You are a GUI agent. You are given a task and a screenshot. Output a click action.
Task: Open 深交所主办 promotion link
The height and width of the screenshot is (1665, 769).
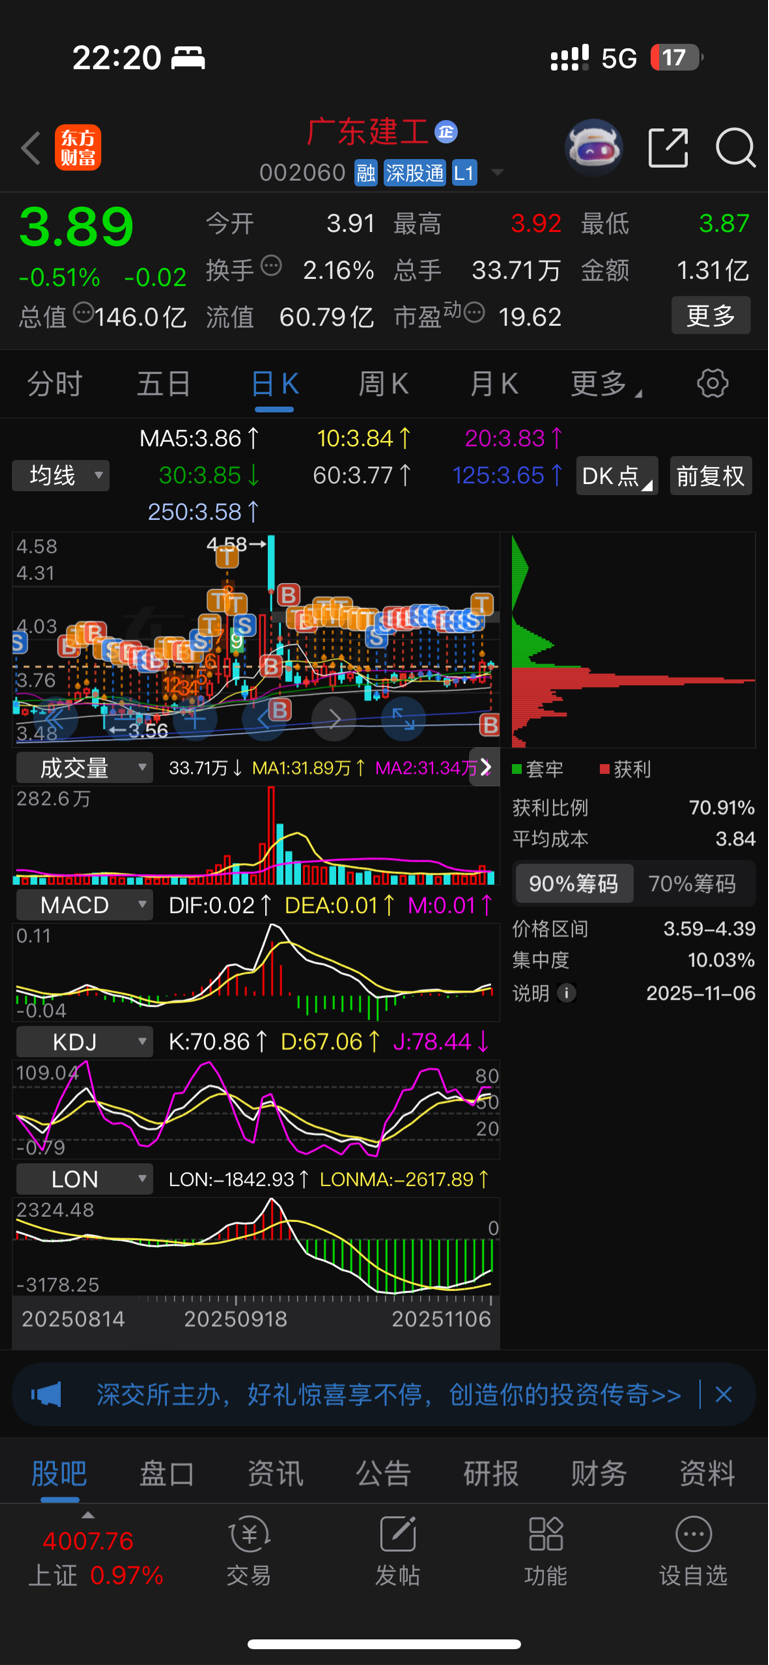pyautogui.click(x=389, y=1394)
